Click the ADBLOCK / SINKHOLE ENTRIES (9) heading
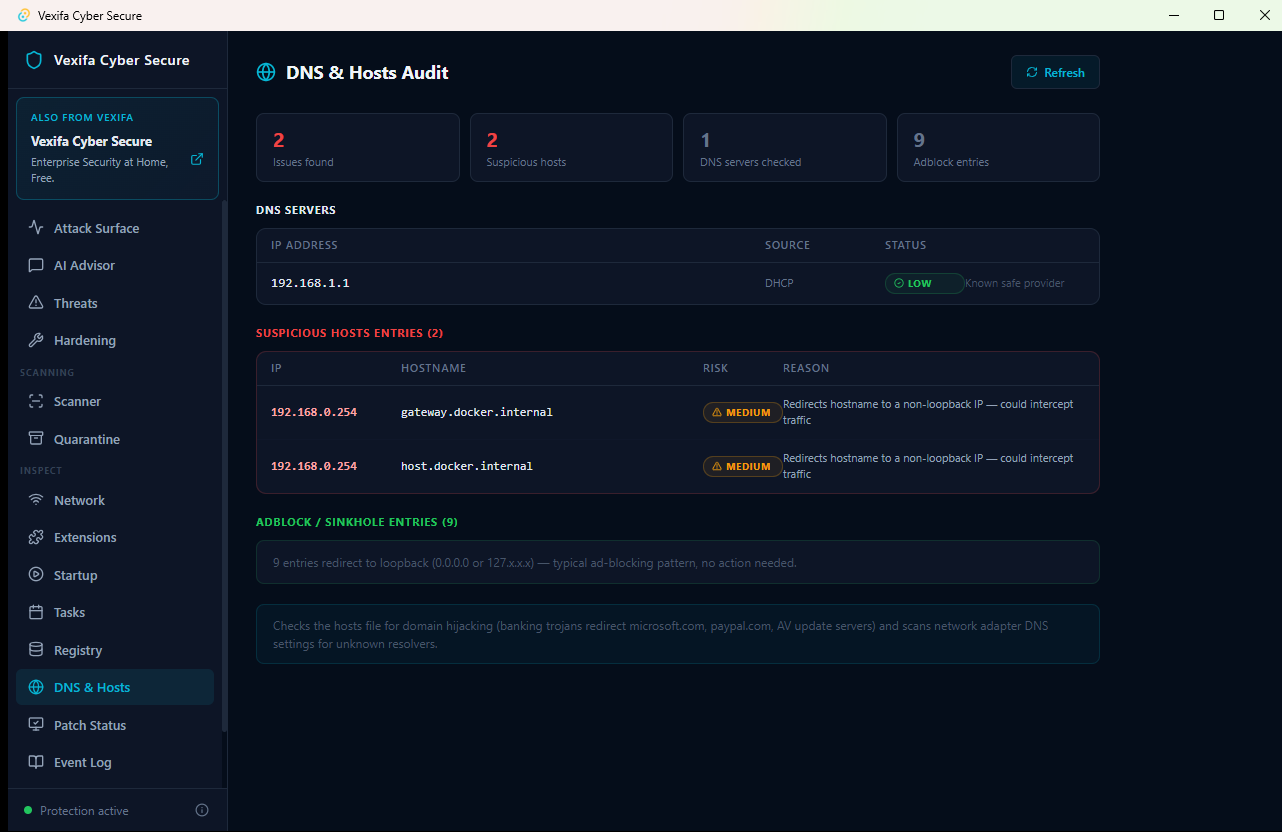 click(x=357, y=522)
